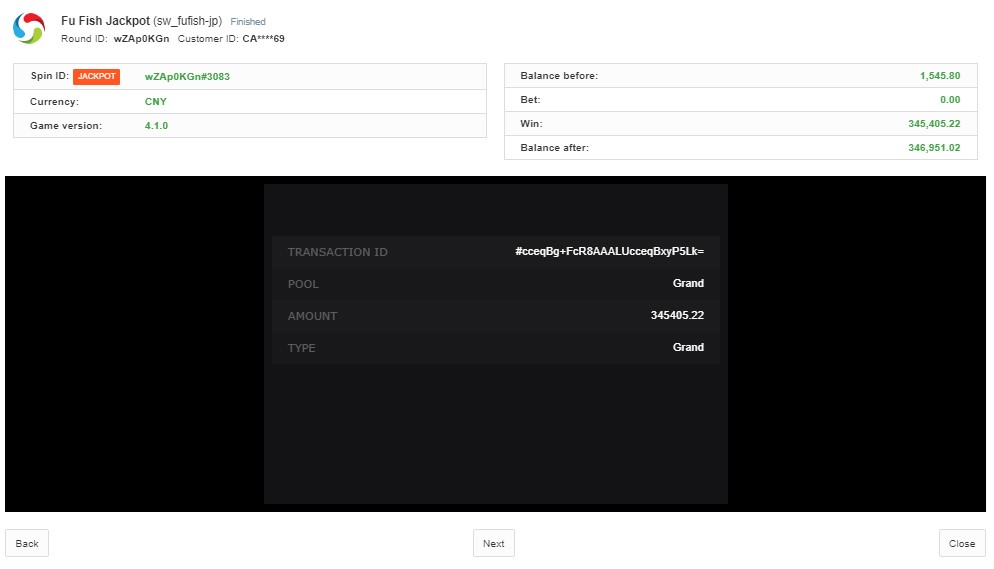Click the Bet label
The width and height of the screenshot is (994, 569).
coord(530,99)
